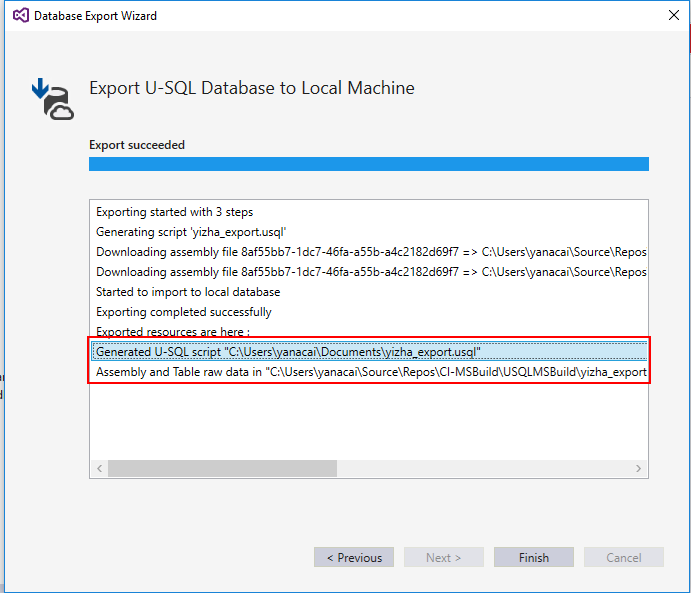Select 'Started to import to local database' line

(369, 292)
